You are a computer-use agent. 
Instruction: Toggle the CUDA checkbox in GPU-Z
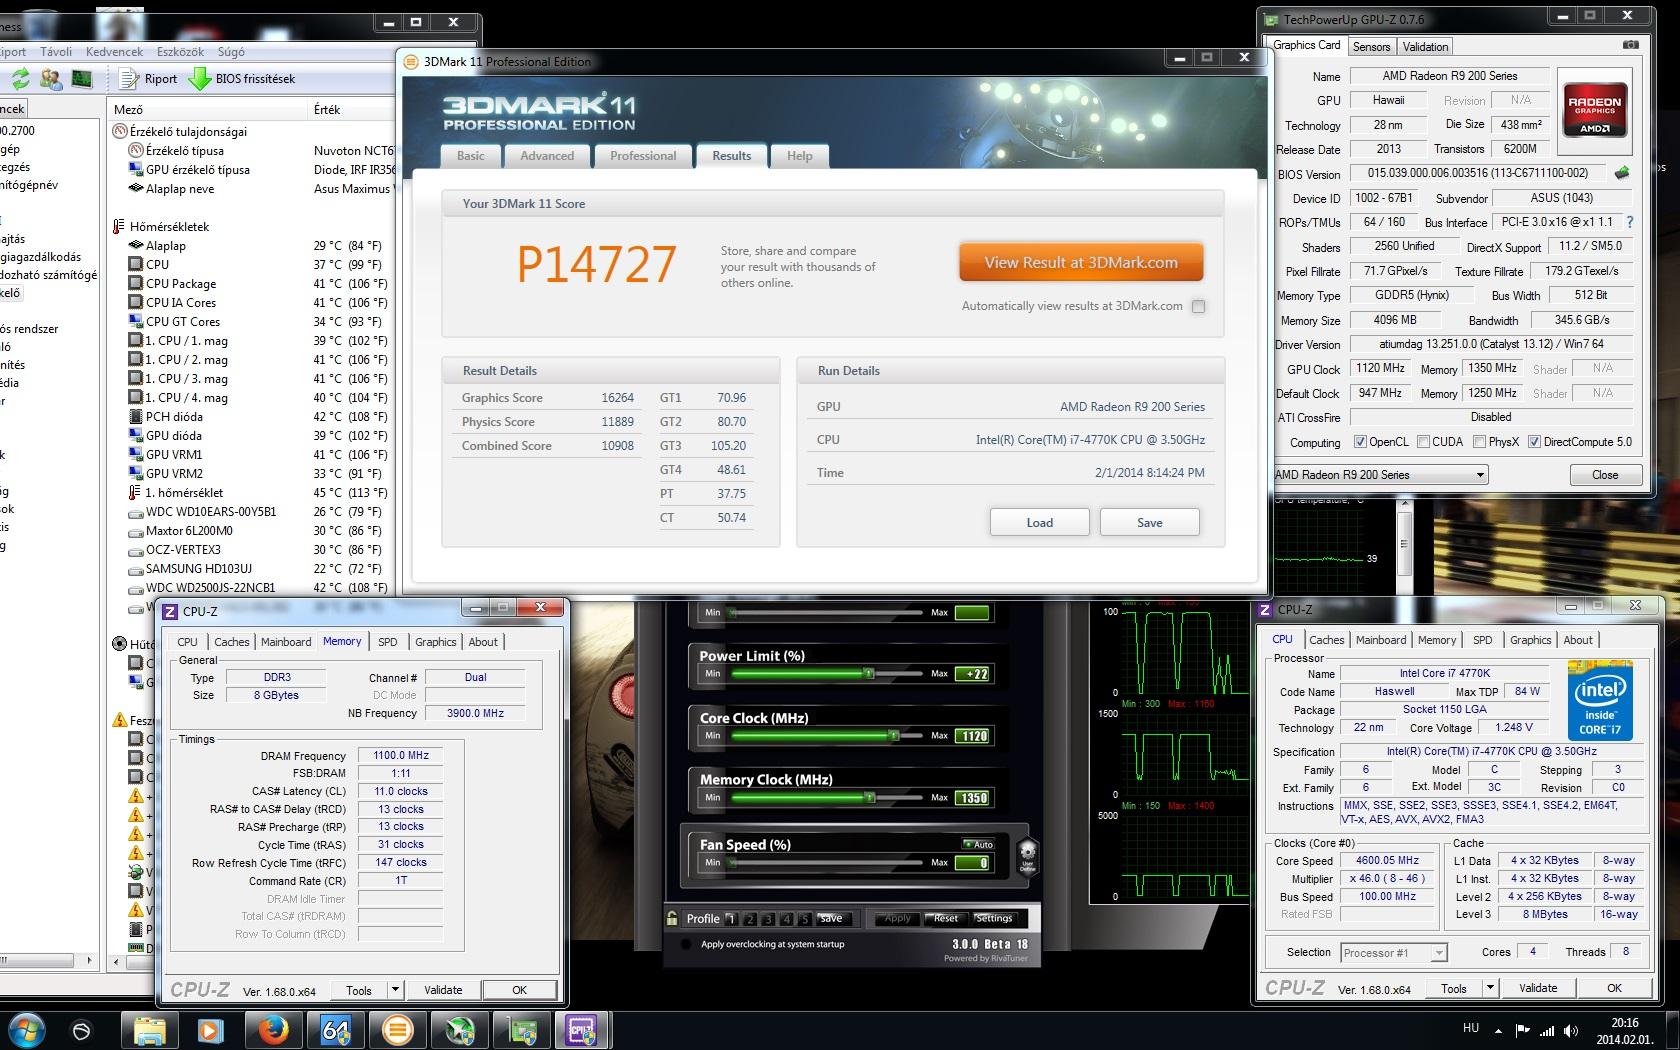coord(1423,442)
